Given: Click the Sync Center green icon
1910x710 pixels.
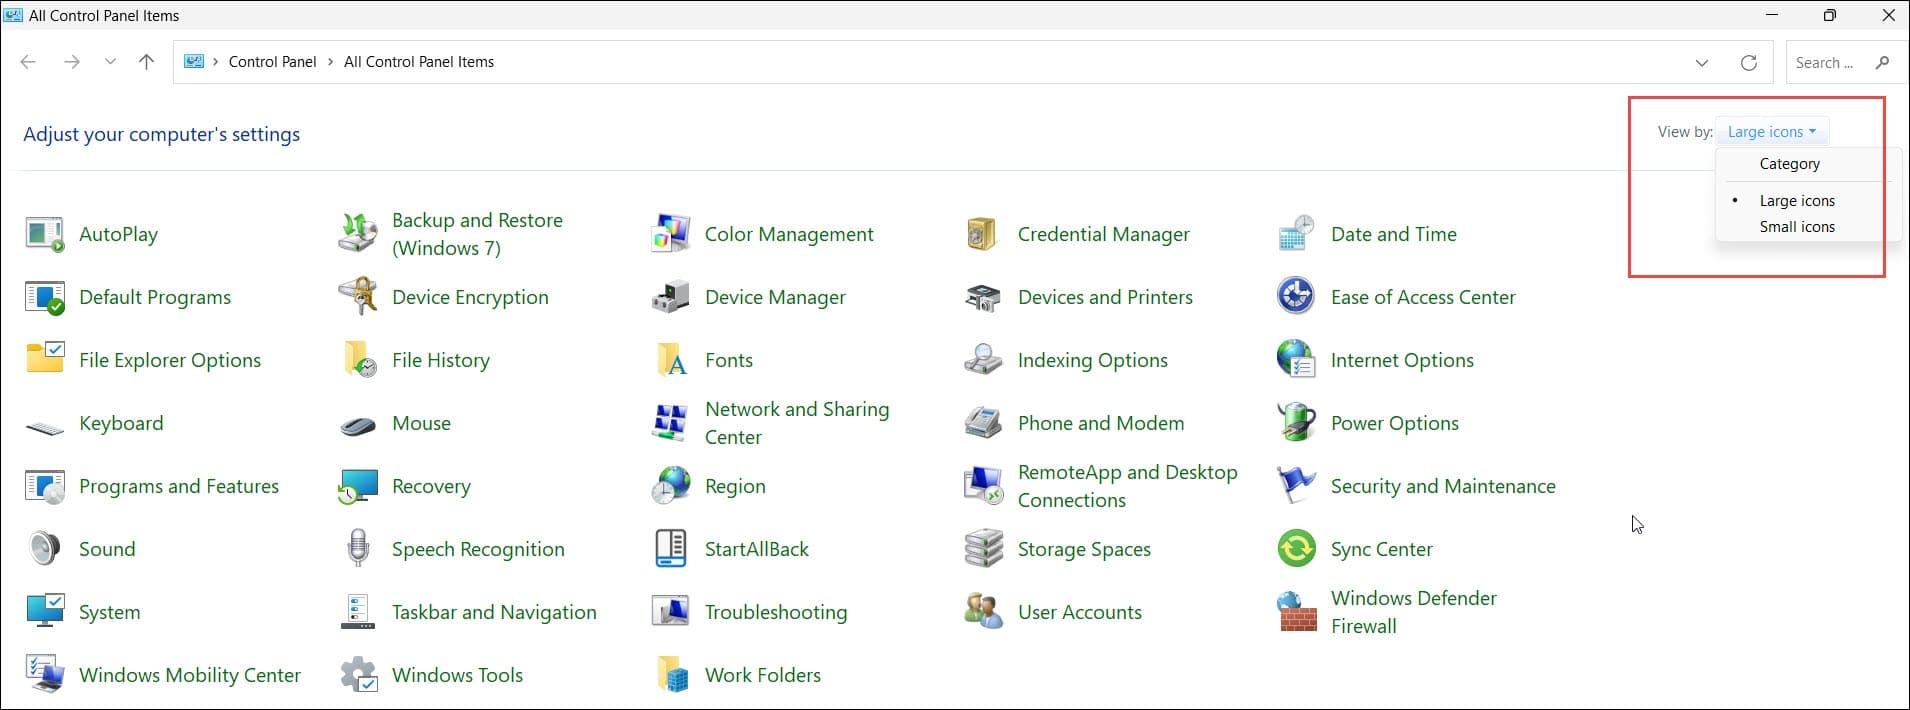Looking at the screenshot, I should tap(1297, 549).
